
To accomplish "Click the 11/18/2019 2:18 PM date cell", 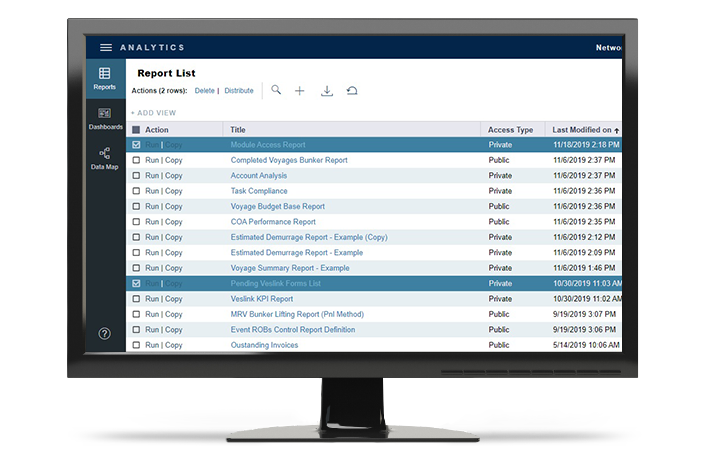I will click(x=586, y=145).
